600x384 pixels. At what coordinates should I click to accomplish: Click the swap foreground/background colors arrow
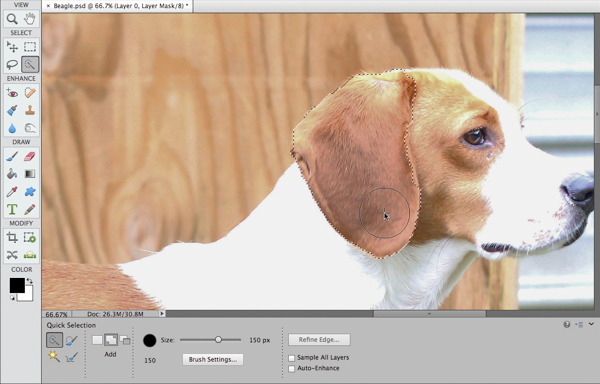pos(29,281)
